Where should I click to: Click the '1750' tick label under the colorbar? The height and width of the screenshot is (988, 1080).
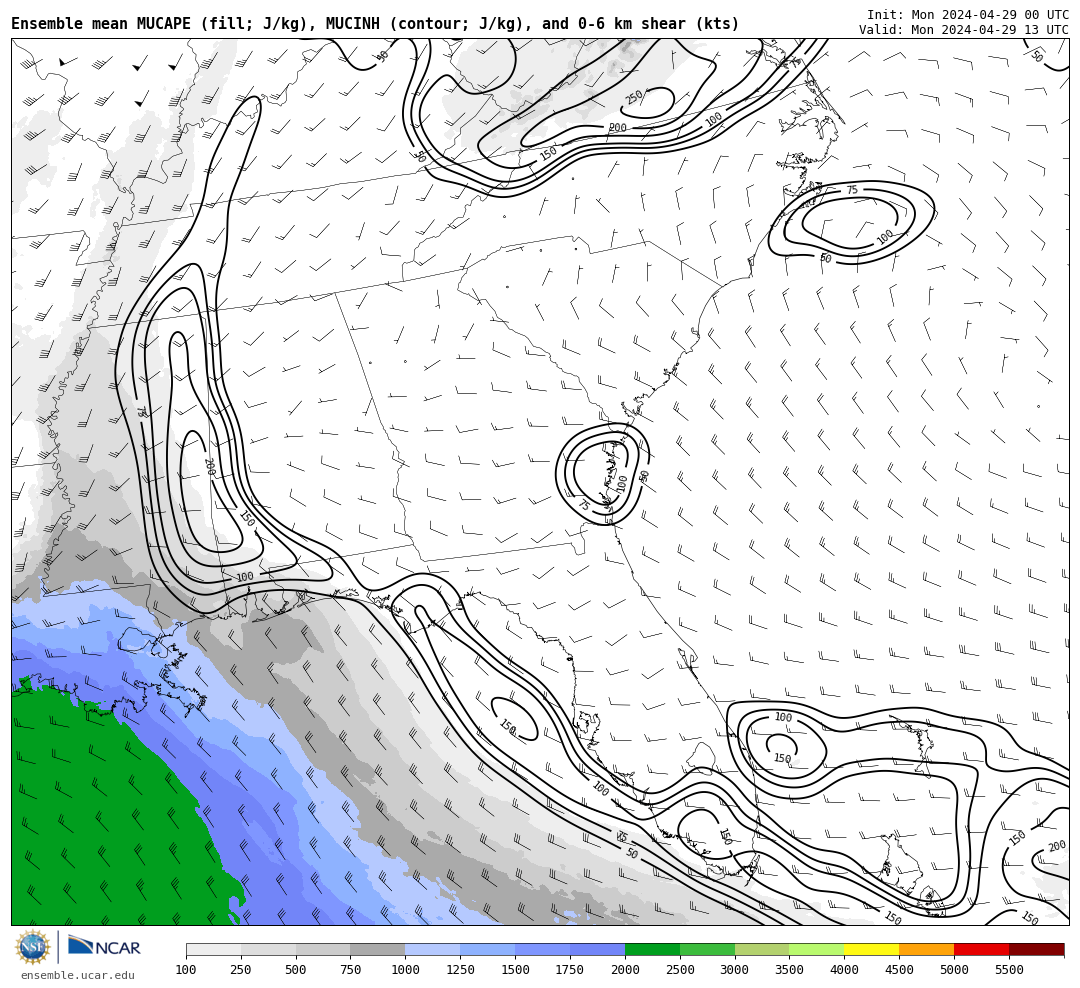[570, 970]
